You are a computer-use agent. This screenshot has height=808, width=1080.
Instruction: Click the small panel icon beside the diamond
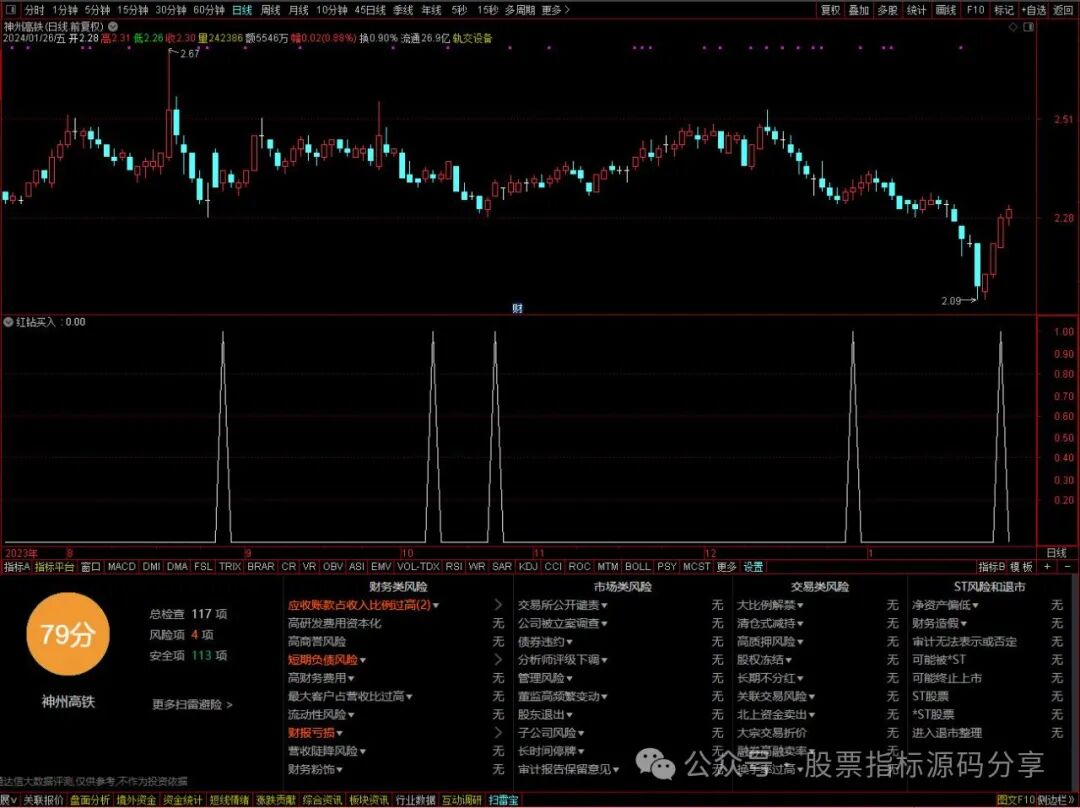[1029, 27]
